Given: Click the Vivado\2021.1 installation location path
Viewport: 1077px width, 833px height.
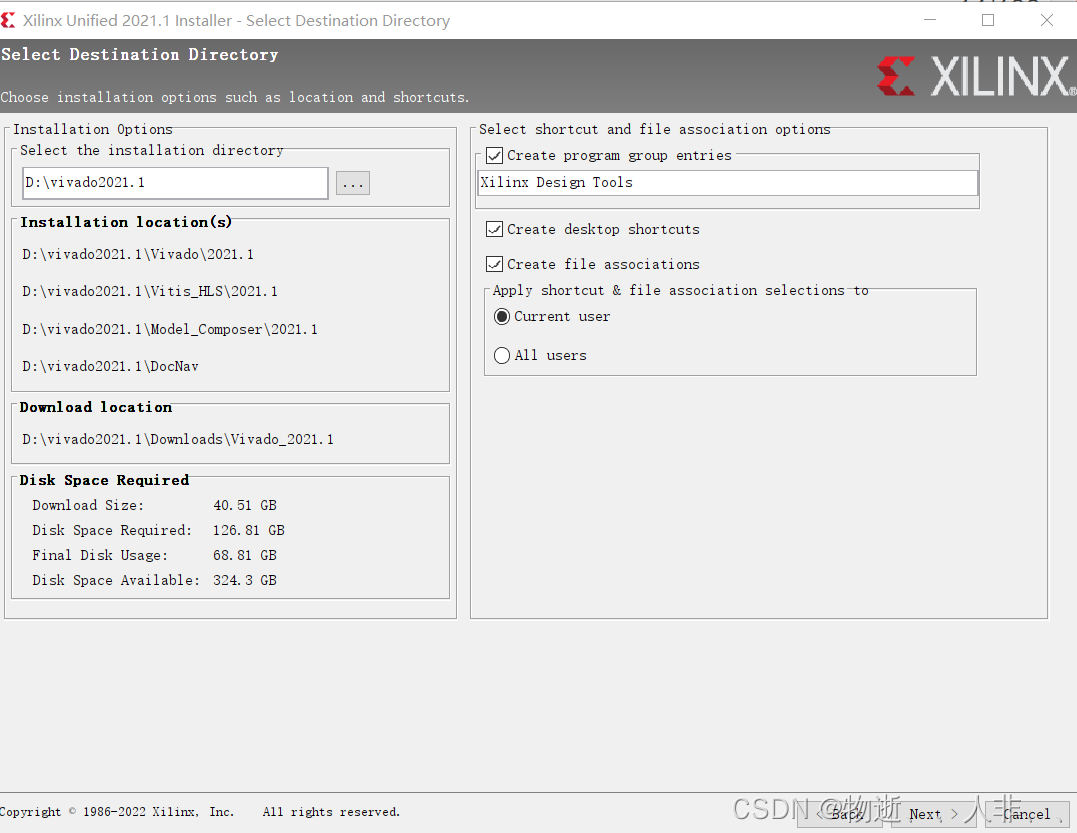Looking at the screenshot, I should click(x=138, y=255).
